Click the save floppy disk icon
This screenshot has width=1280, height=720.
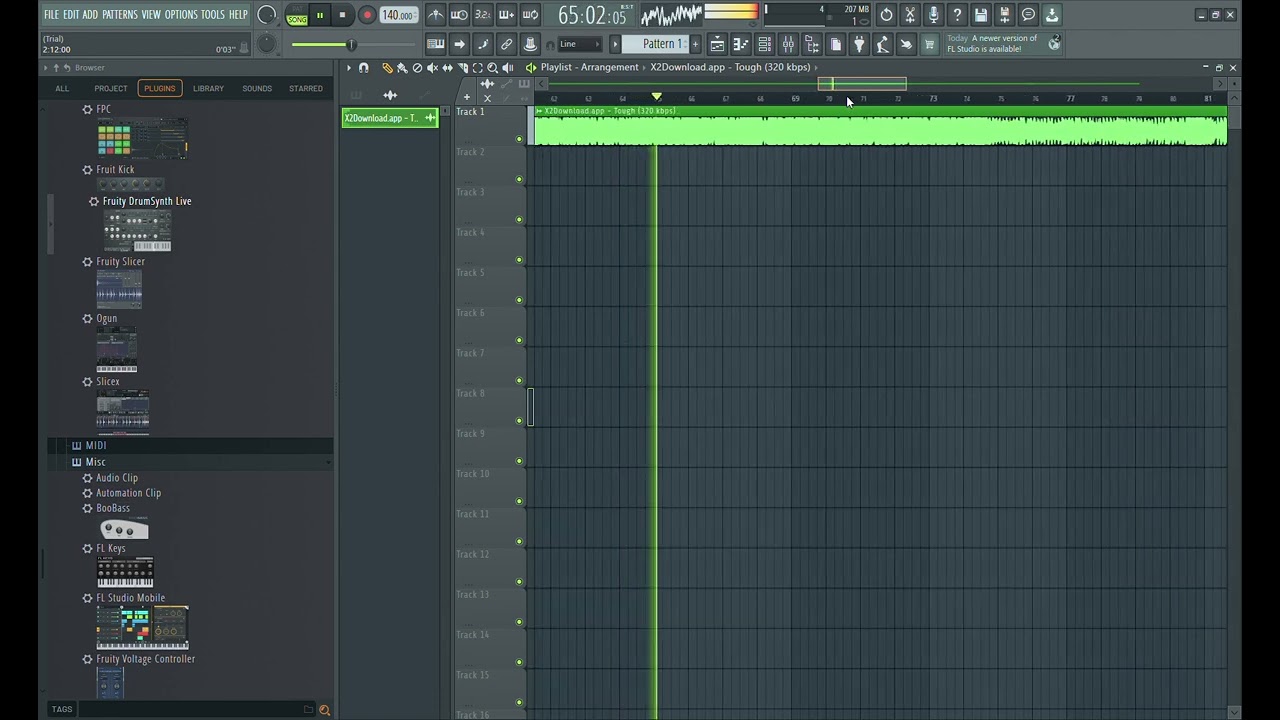pos(981,15)
